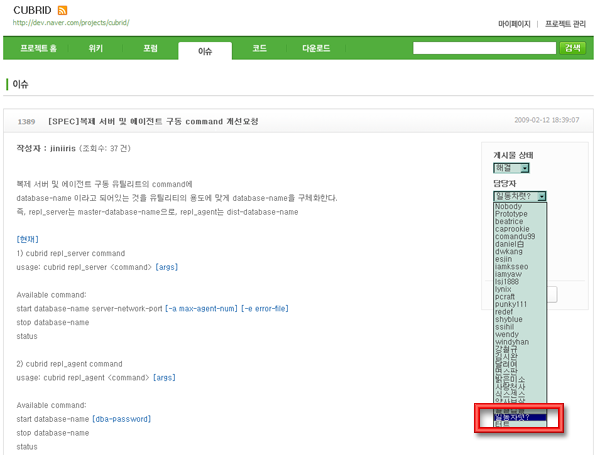Screen dimensions: 600x455
Task: Click [args] after repl_agent usage
Action: [164, 378]
